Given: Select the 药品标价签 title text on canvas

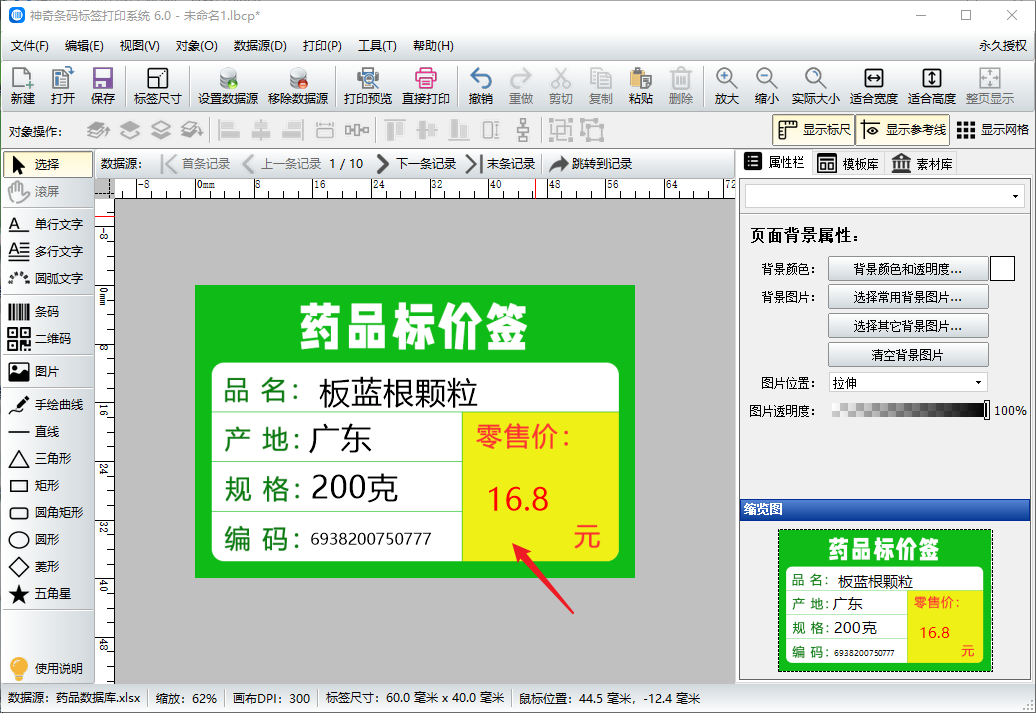Looking at the screenshot, I should [414, 326].
